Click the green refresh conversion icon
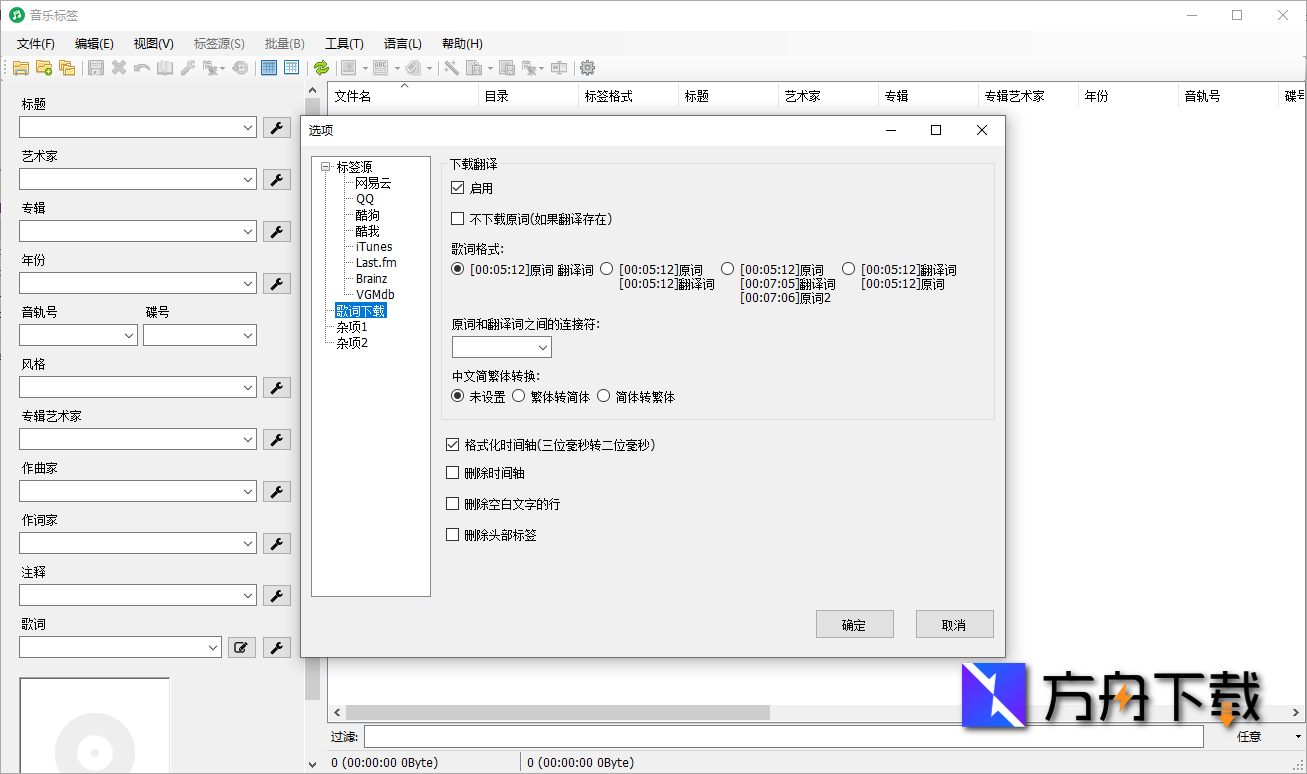Viewport: 1307px width, 774px height. point(322,67)
